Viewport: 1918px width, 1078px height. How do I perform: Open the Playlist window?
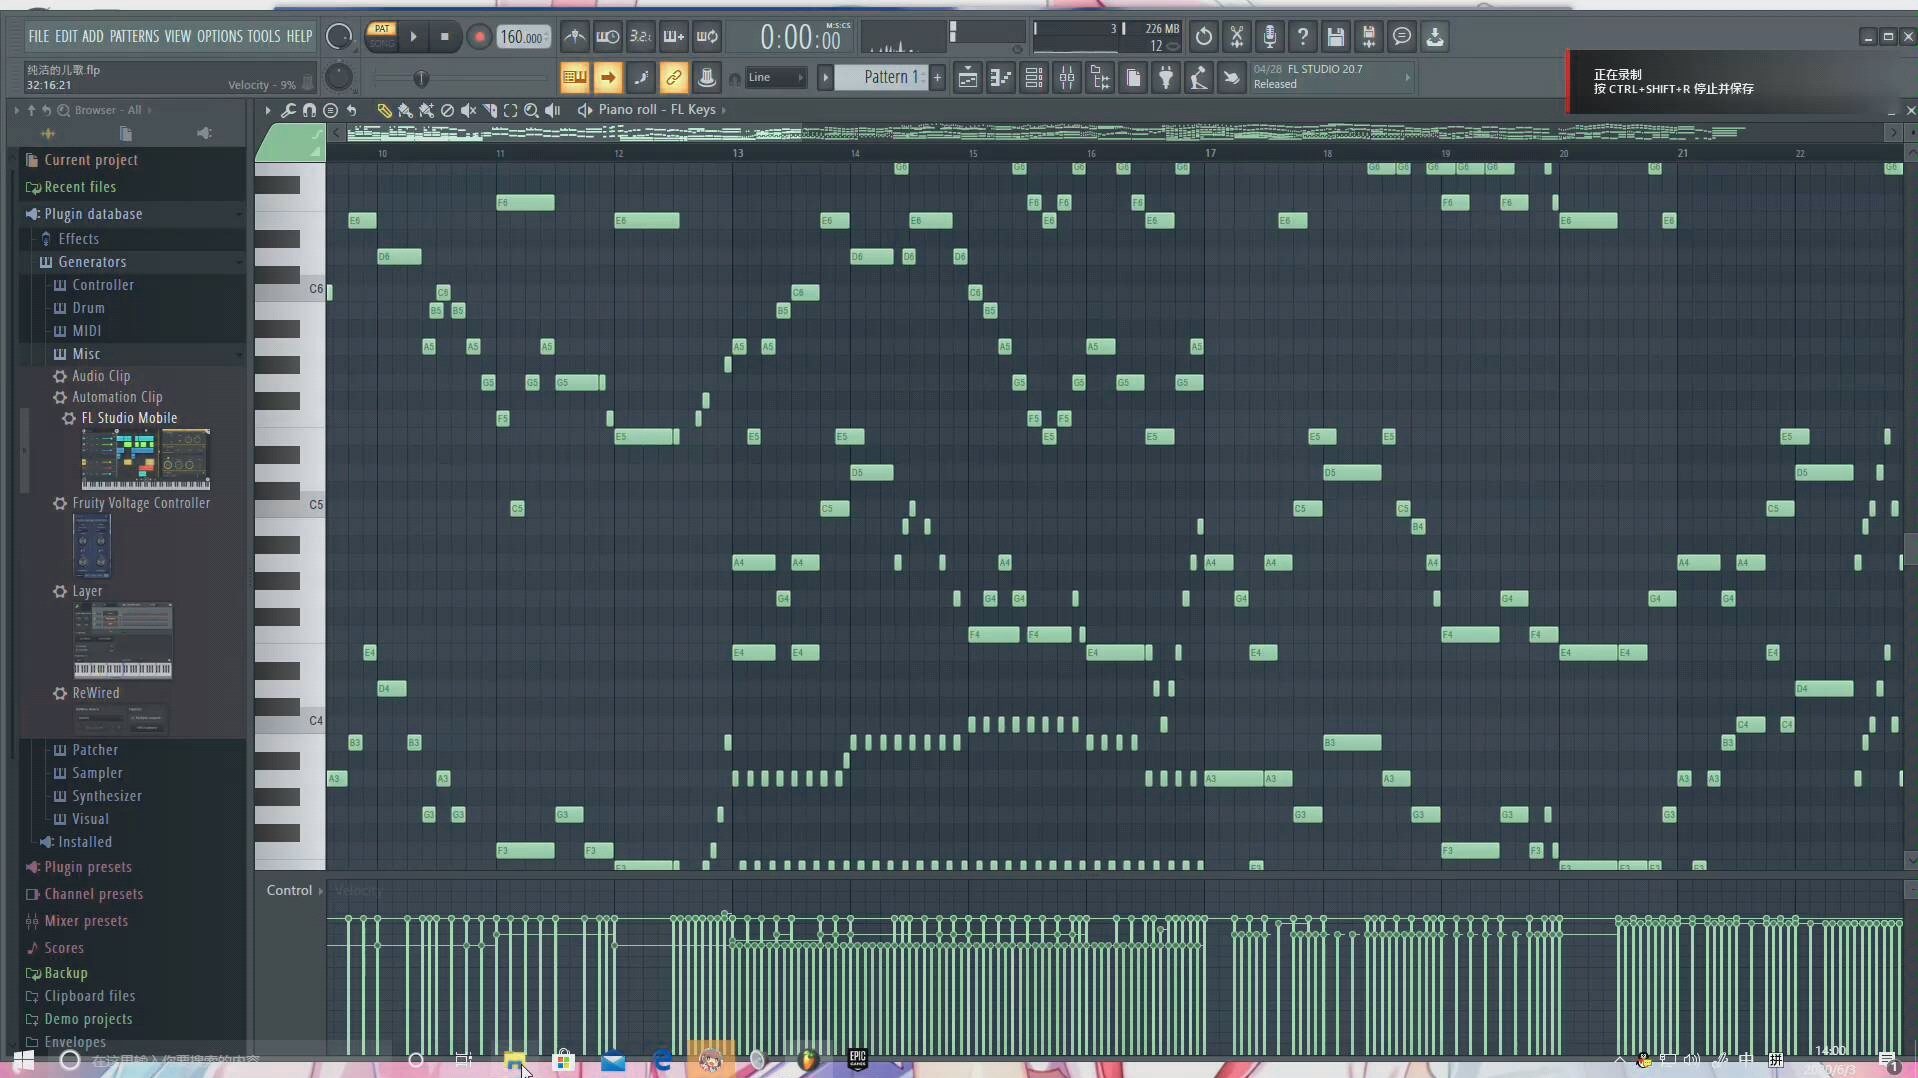(968, 77)
